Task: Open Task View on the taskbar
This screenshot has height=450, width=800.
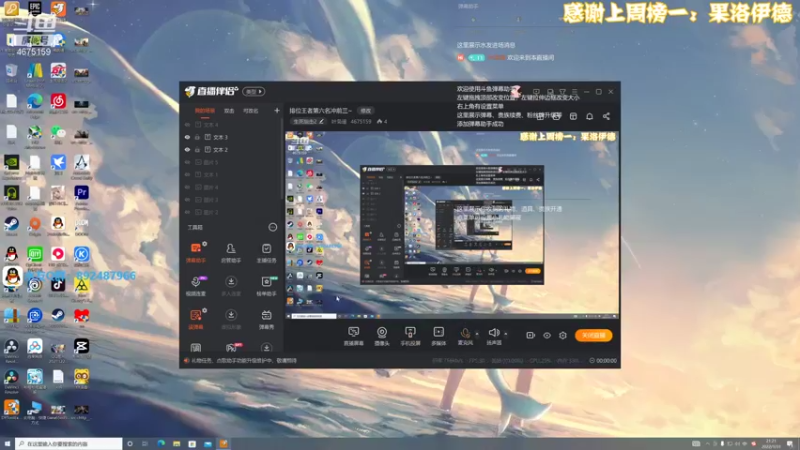Action: (145, 444)
